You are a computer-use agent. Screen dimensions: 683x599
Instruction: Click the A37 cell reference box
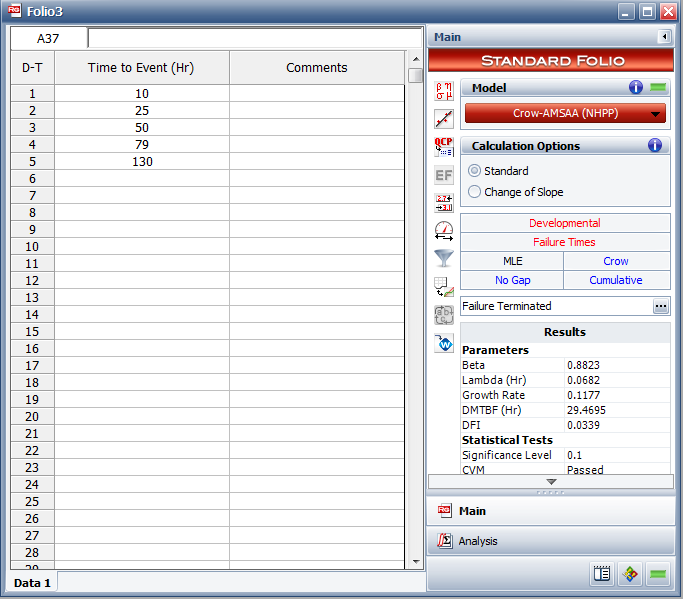(48, 38)
